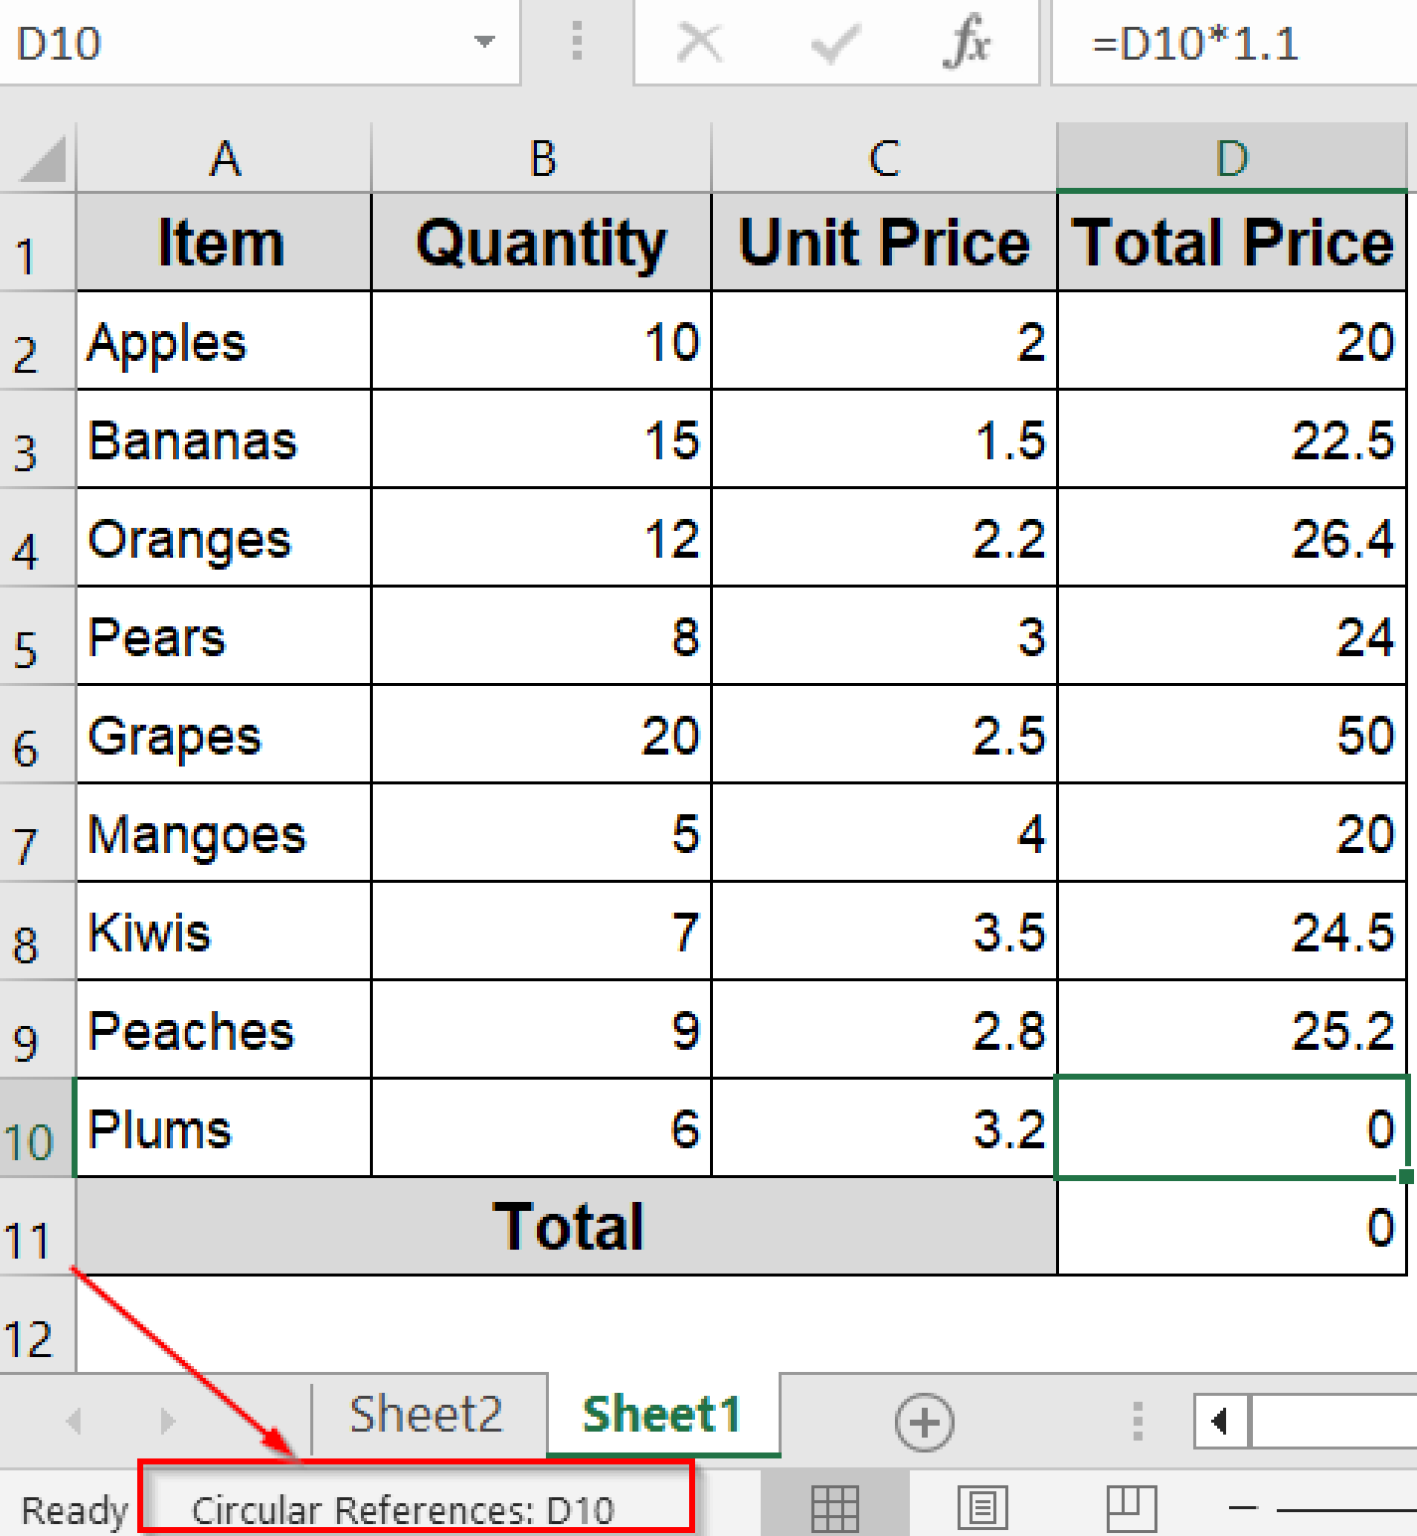Open the Name Box dropdown arrow

483,43
